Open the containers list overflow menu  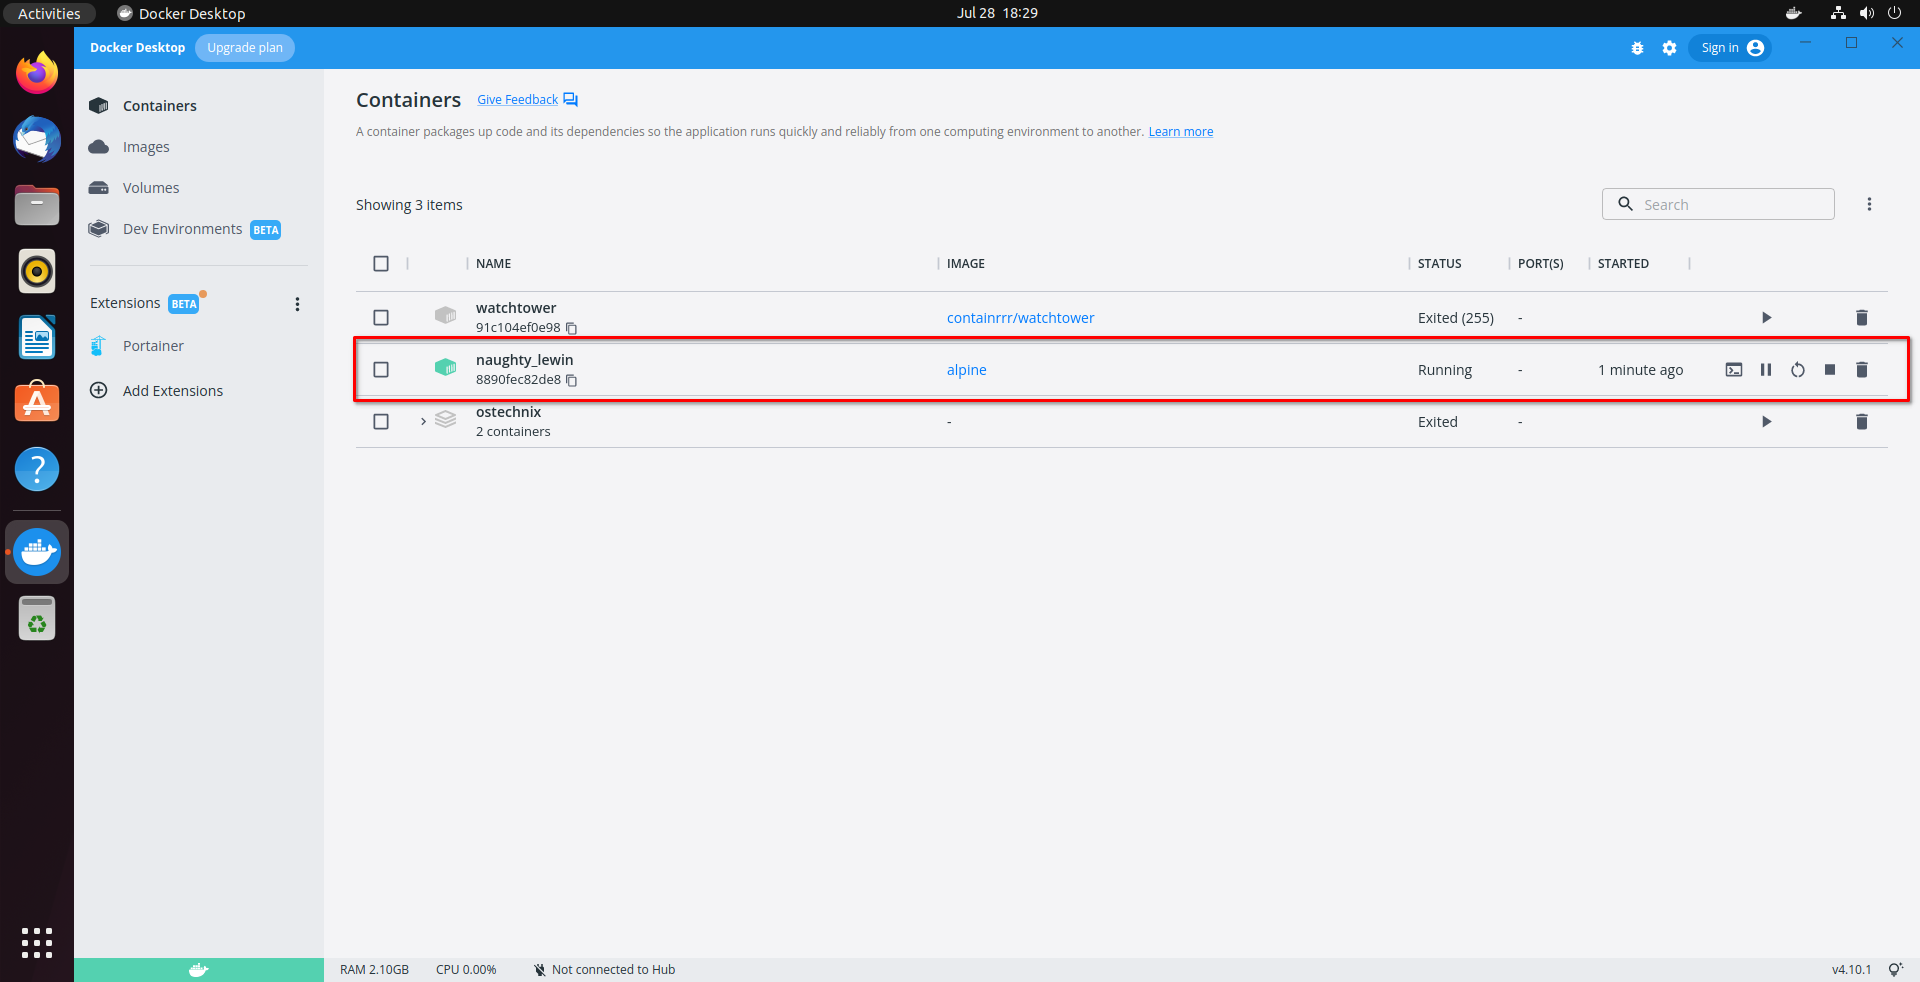pyautogui.click(x=1870, y=203)
